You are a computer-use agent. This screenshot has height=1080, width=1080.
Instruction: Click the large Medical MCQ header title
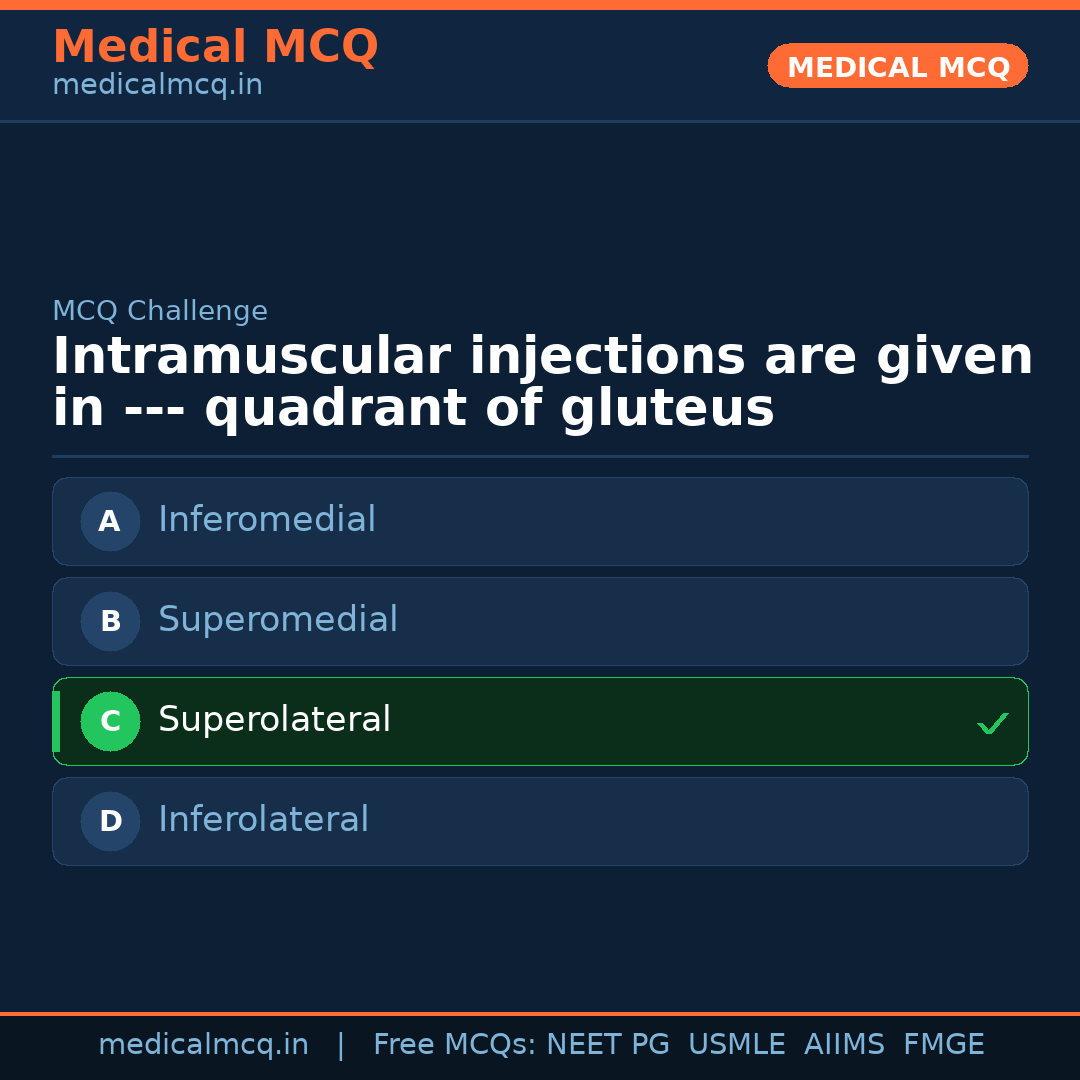click(215, 47)
